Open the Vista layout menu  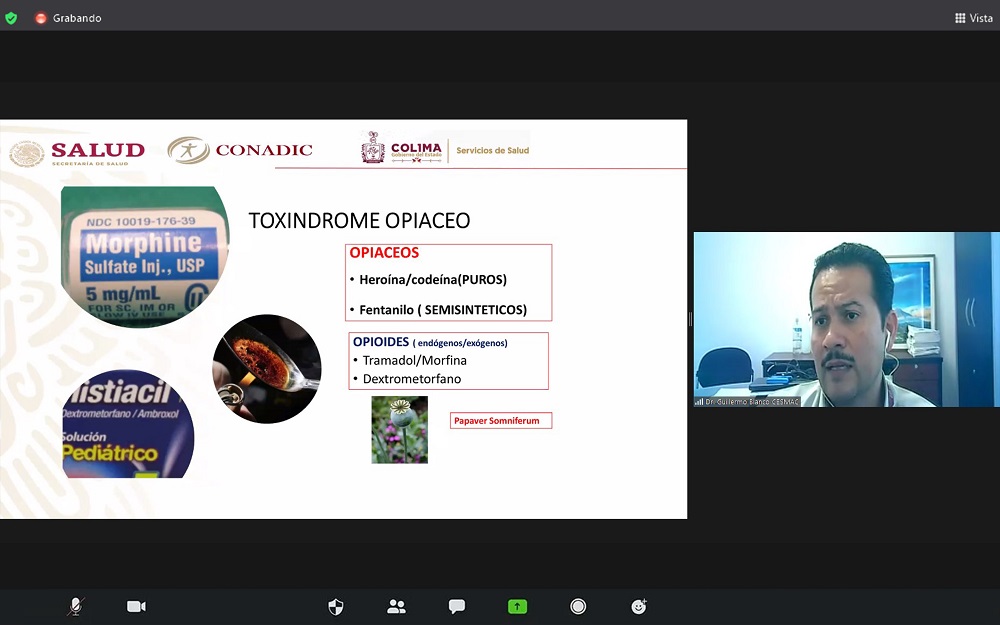pos(973,18)
